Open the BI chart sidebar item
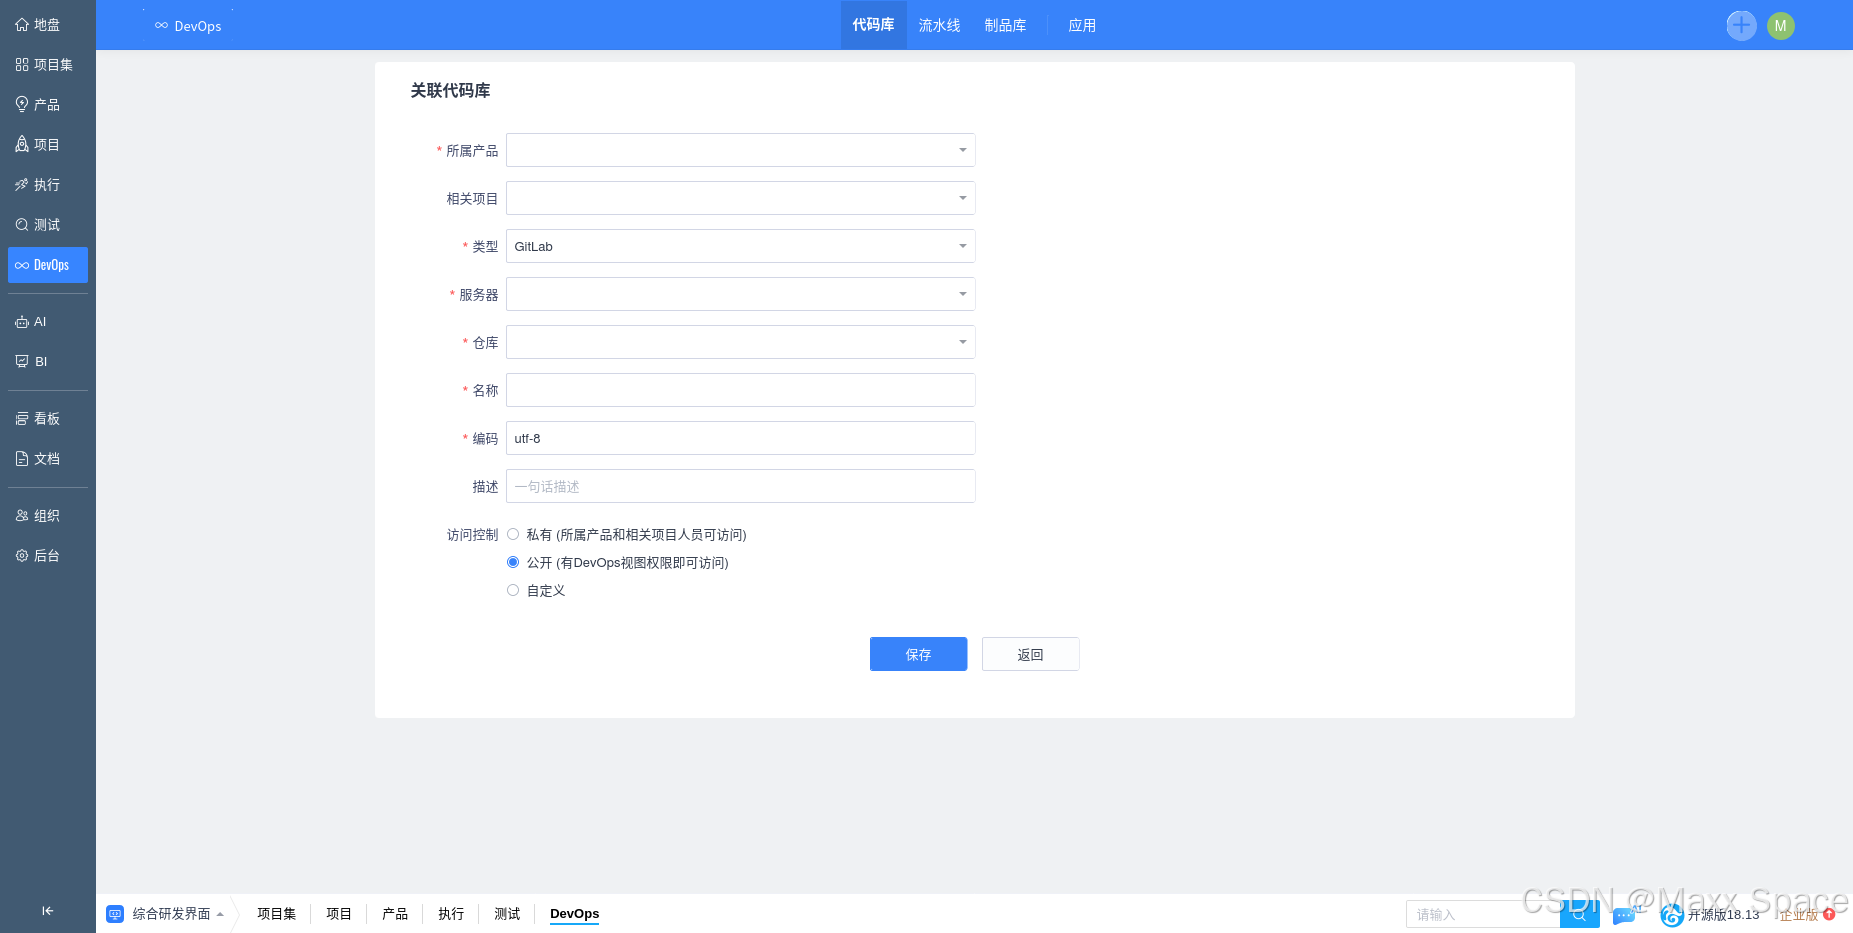The width and height of the screenshot is (1853, 933). pyautogui.click(x=47, y=361)
